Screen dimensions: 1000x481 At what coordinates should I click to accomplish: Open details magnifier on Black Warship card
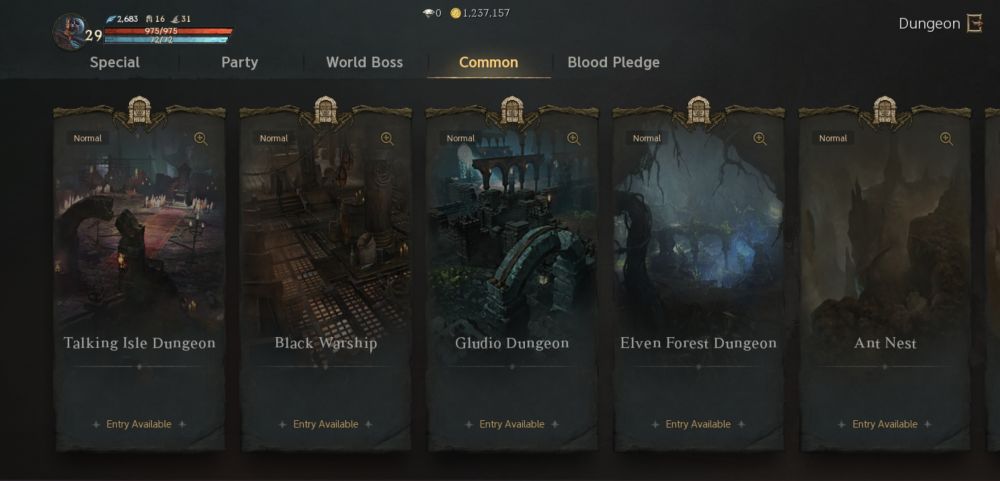387,139
